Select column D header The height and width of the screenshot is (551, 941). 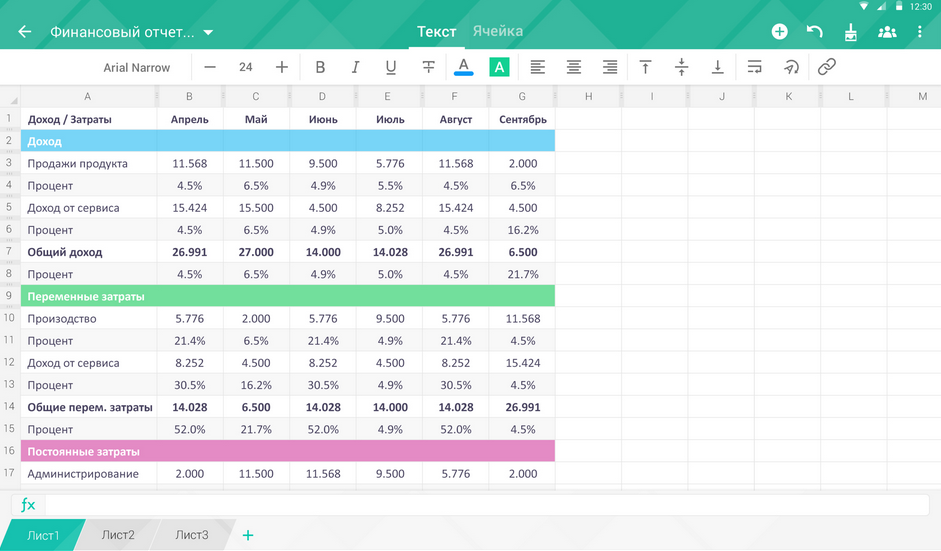coord(322,97)
